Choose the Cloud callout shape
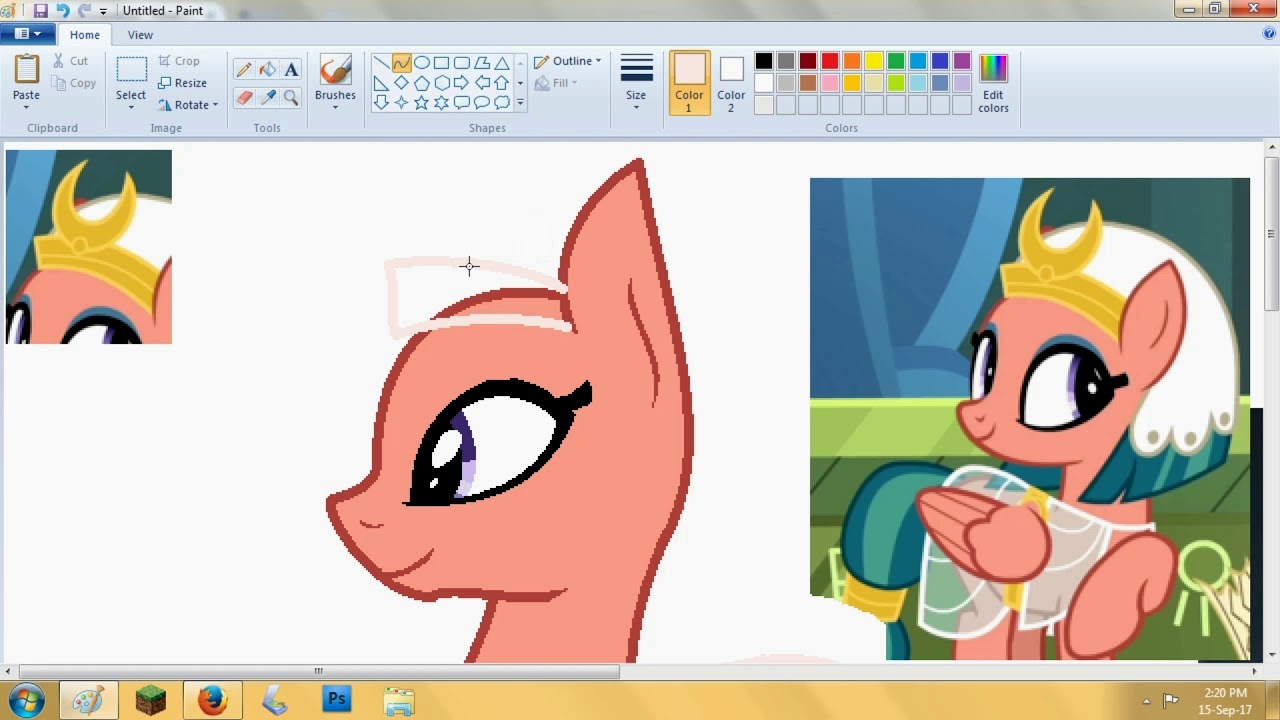This screenshot has height=720, width=1280. (x=501, y=102)
